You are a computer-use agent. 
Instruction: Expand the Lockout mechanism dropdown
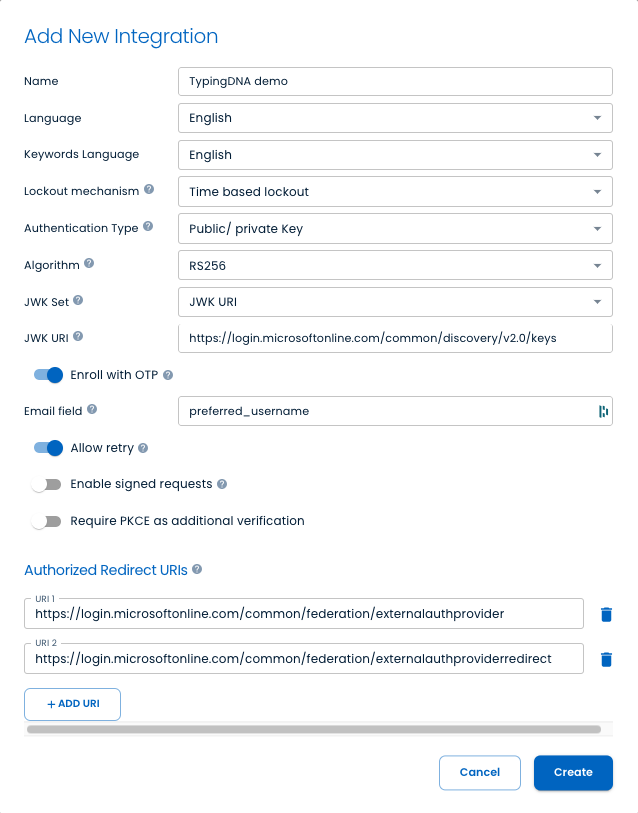(394, 191)
